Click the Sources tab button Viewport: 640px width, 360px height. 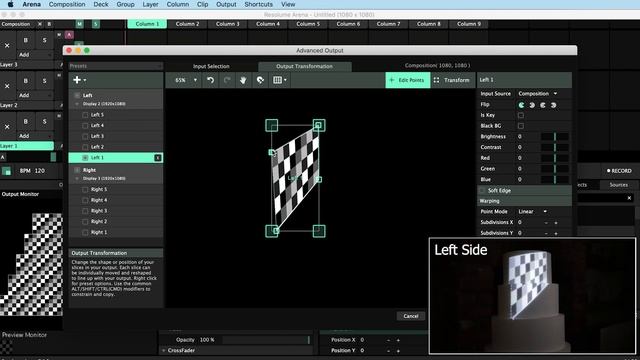click(619, 185)
